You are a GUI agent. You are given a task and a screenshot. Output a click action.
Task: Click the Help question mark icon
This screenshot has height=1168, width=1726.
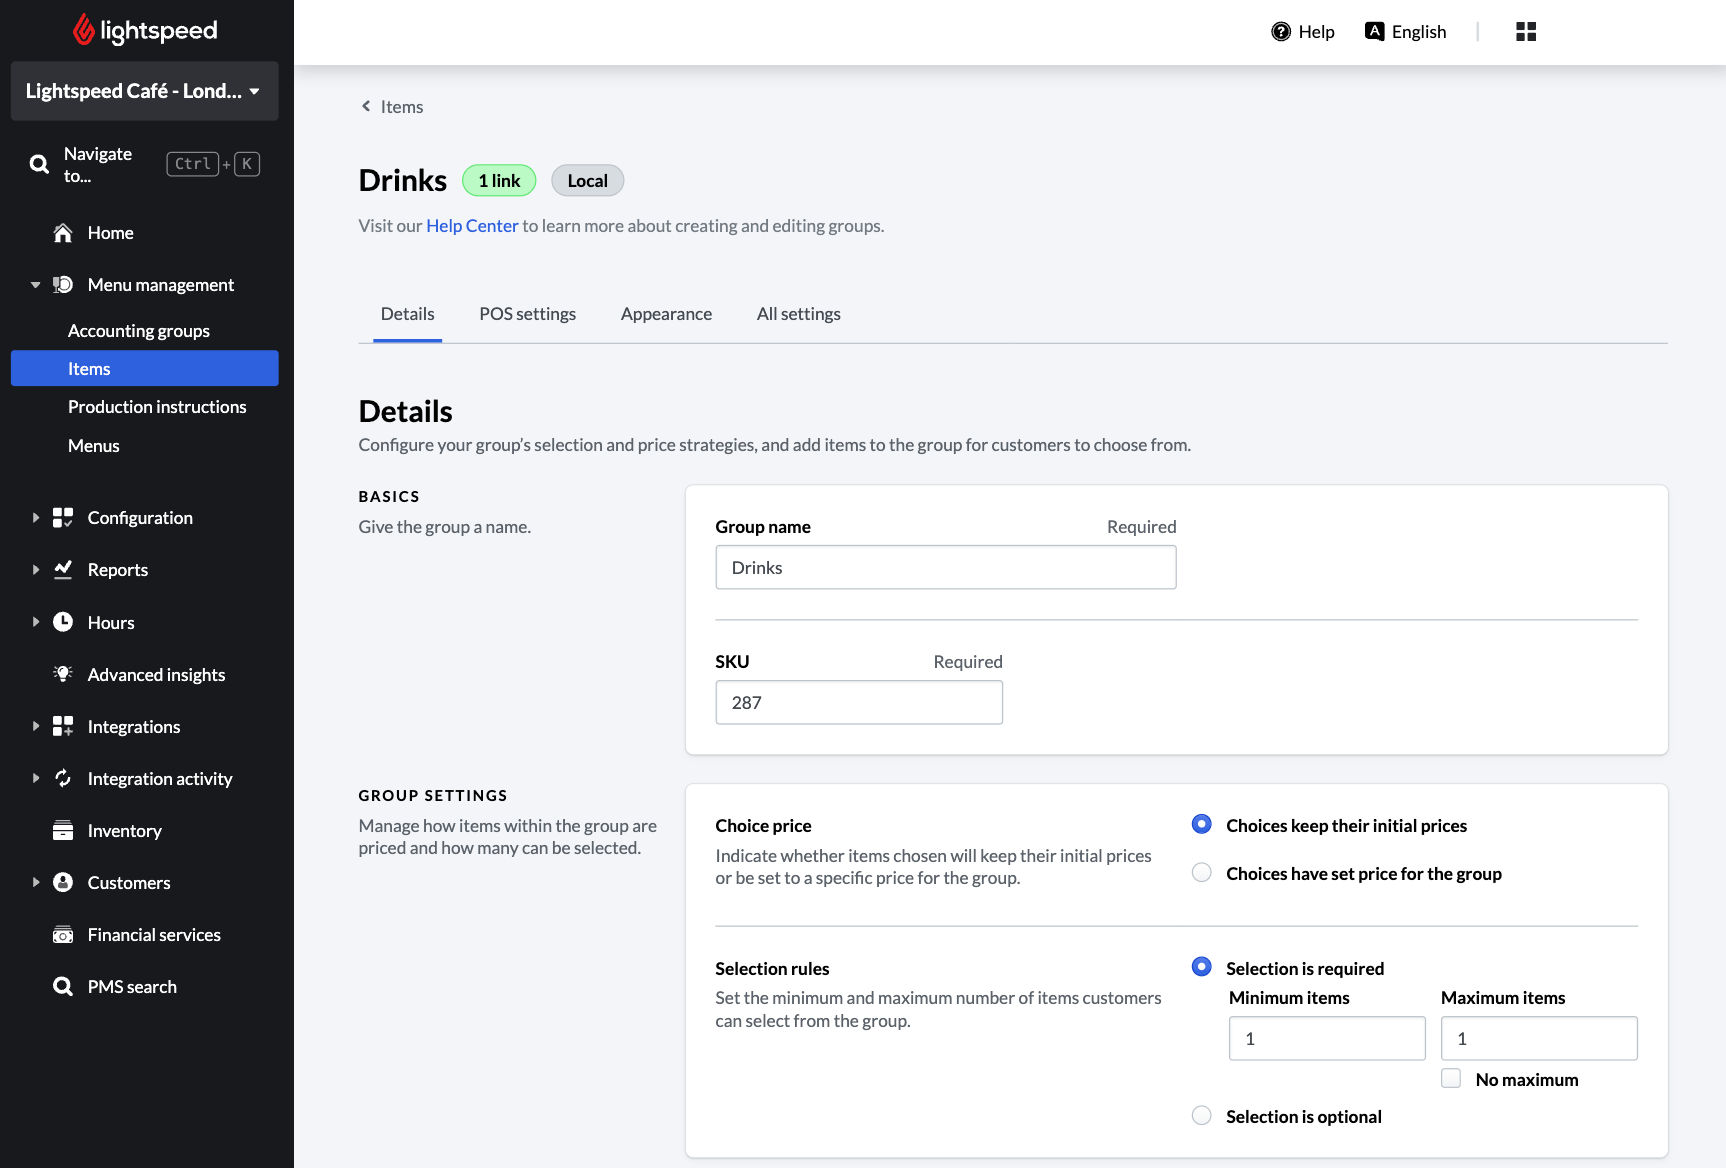tap(1280, 32)
